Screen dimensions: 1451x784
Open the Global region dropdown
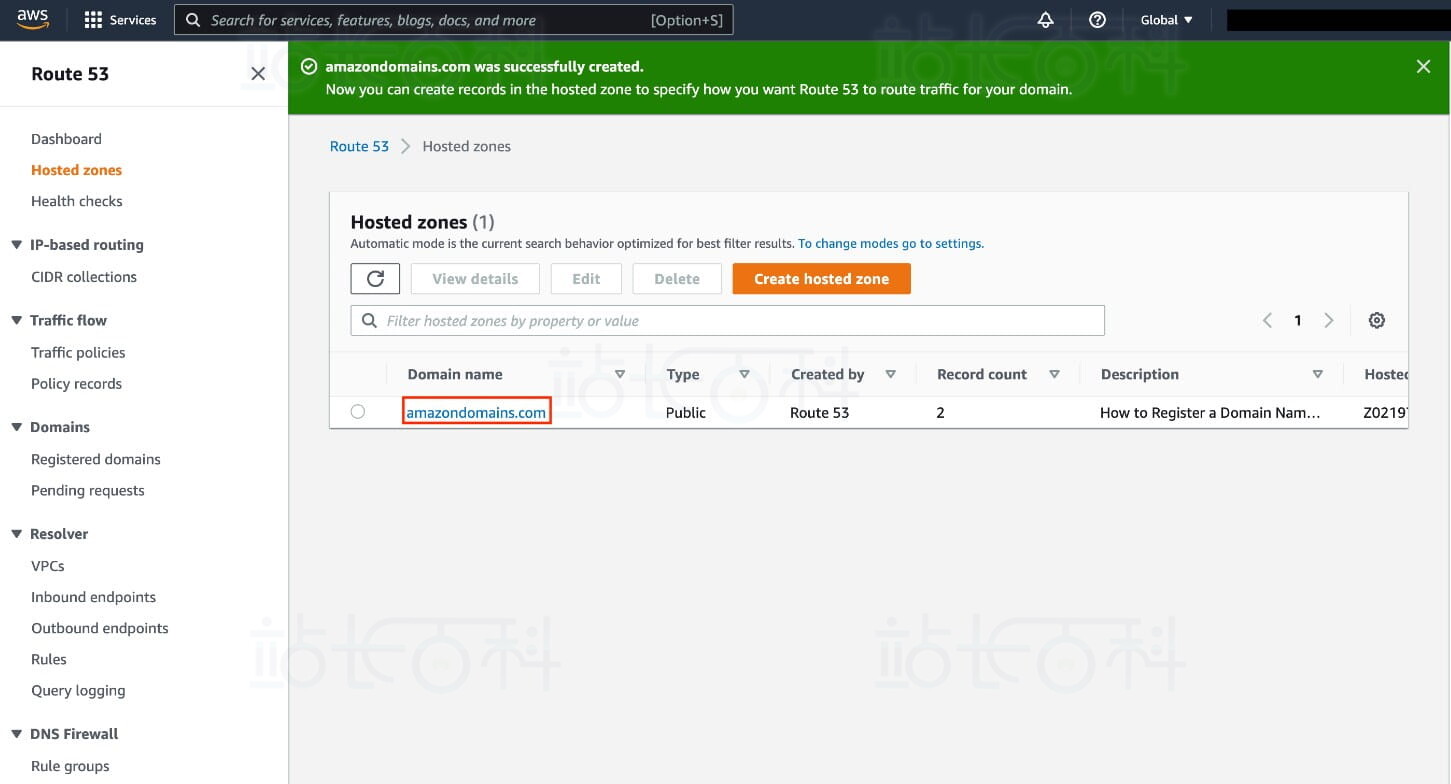click(1166, 20)
